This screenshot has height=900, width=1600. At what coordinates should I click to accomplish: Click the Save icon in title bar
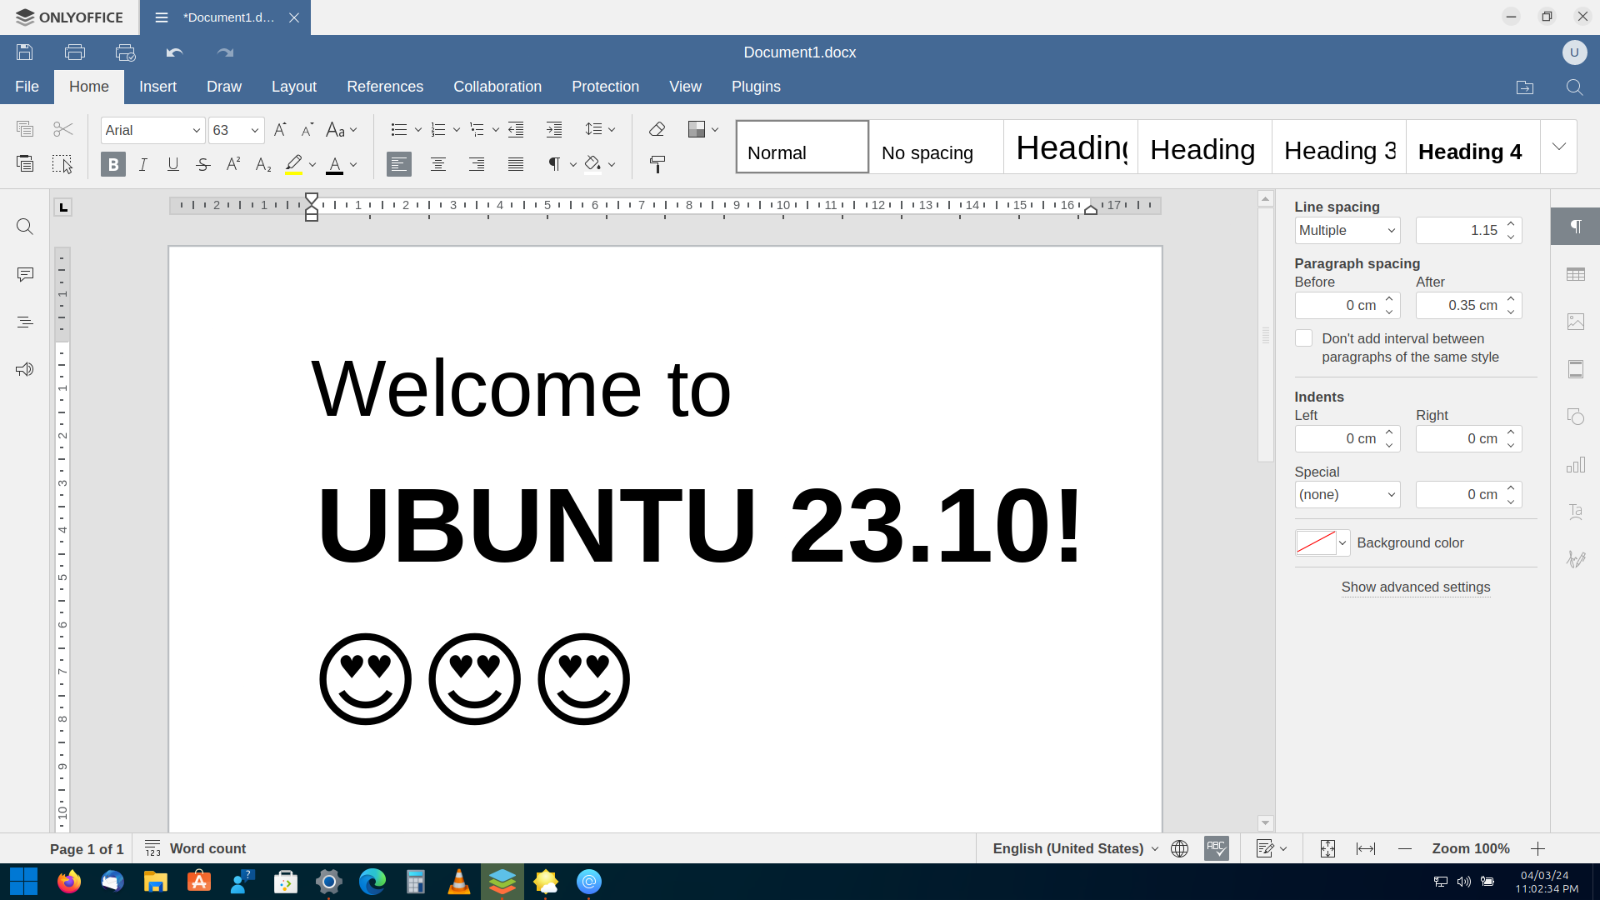25,52
